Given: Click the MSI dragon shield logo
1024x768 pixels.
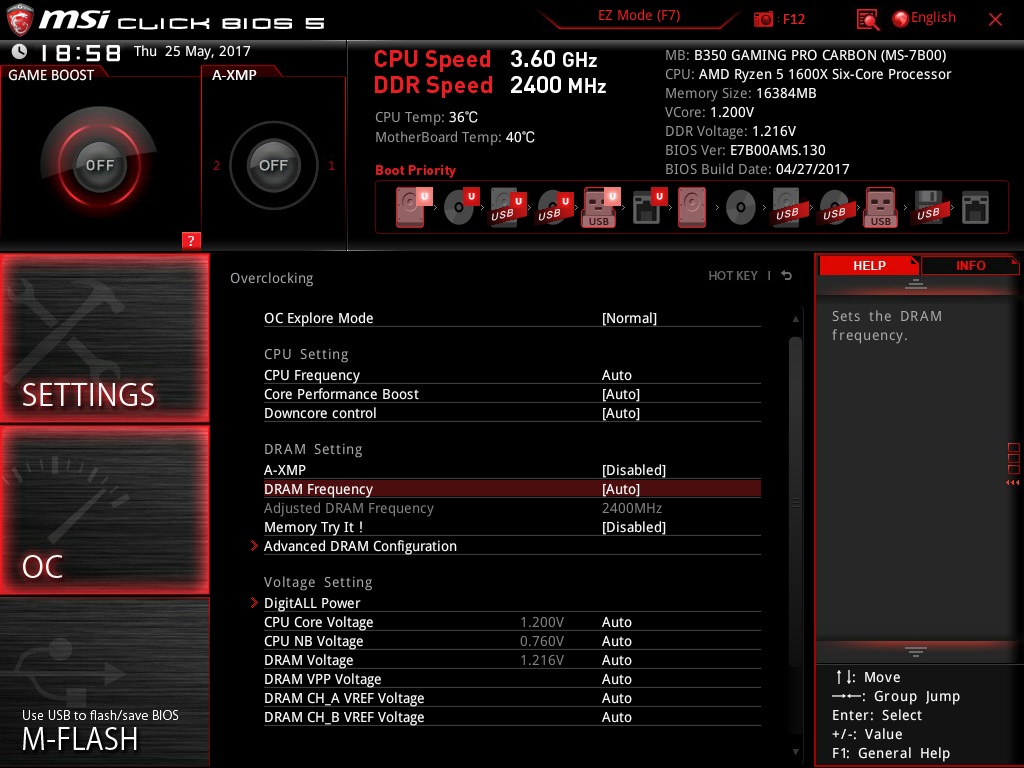Looking at the screenshot, I should pos(19,20).
